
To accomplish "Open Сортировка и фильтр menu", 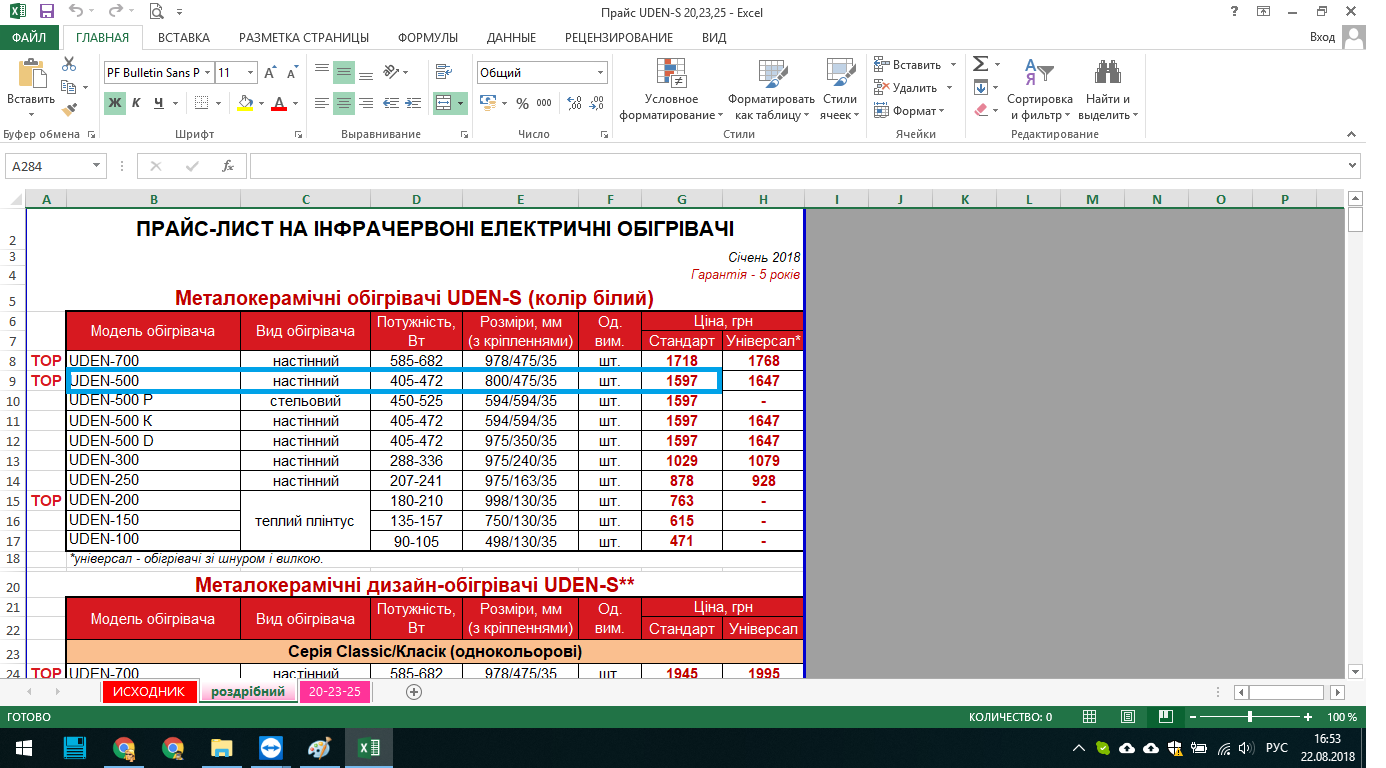I will click(x=1040, y=89).
